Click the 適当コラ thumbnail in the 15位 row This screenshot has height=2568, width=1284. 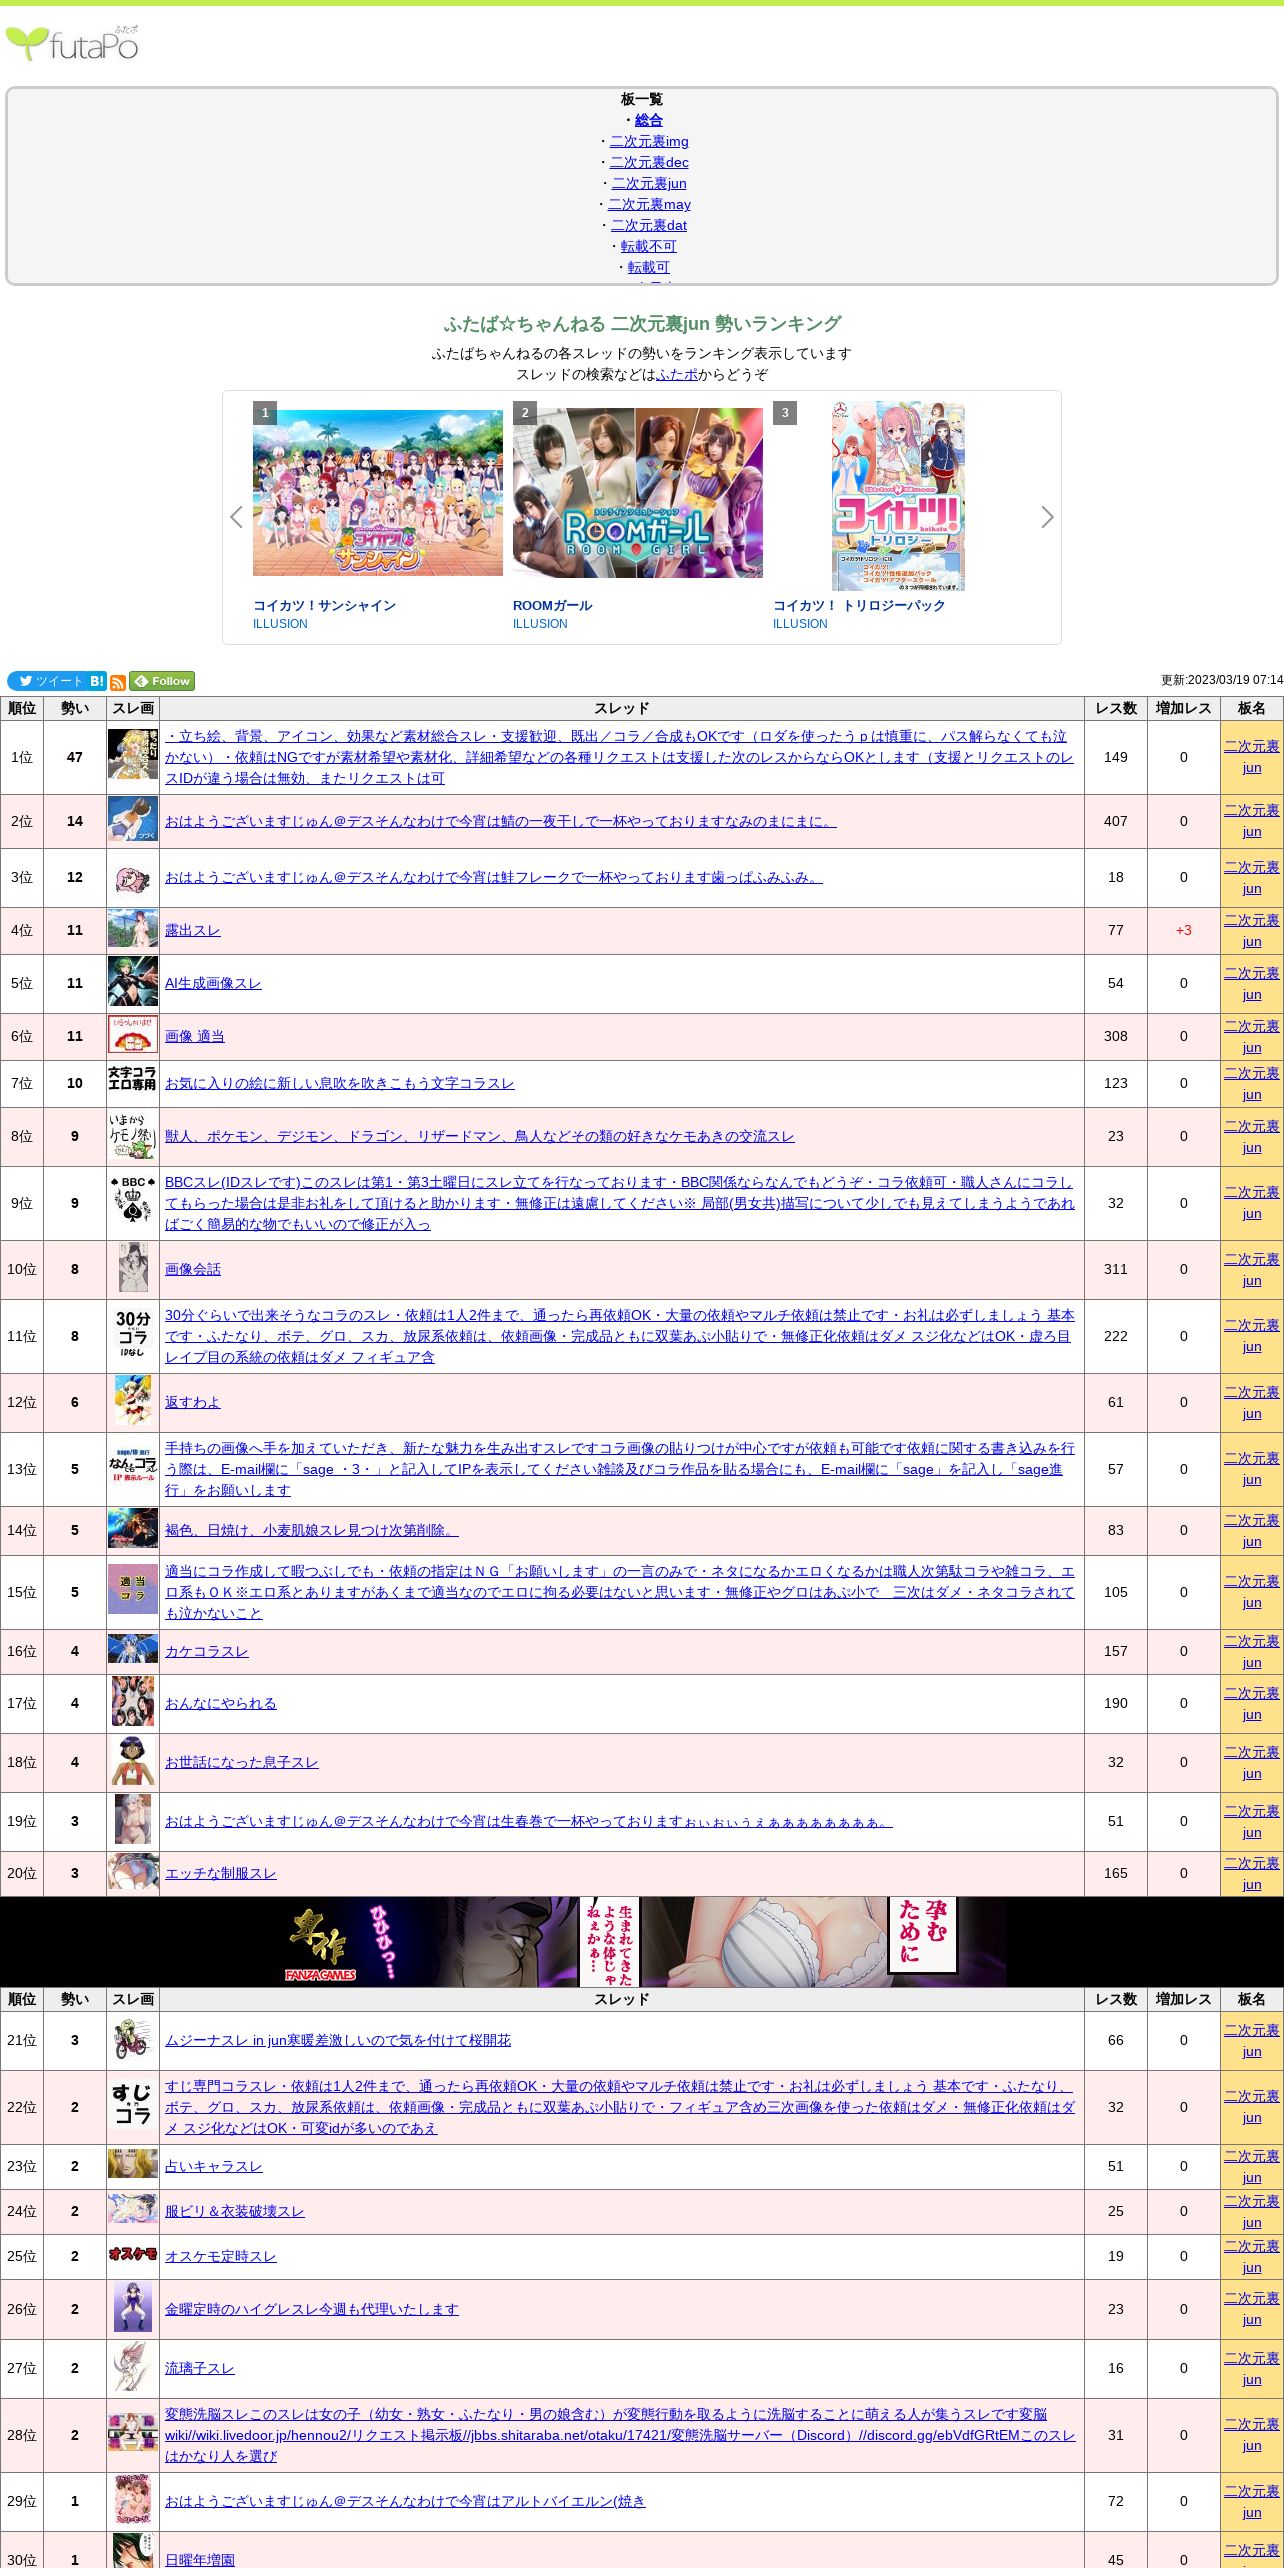[133, 1588]
